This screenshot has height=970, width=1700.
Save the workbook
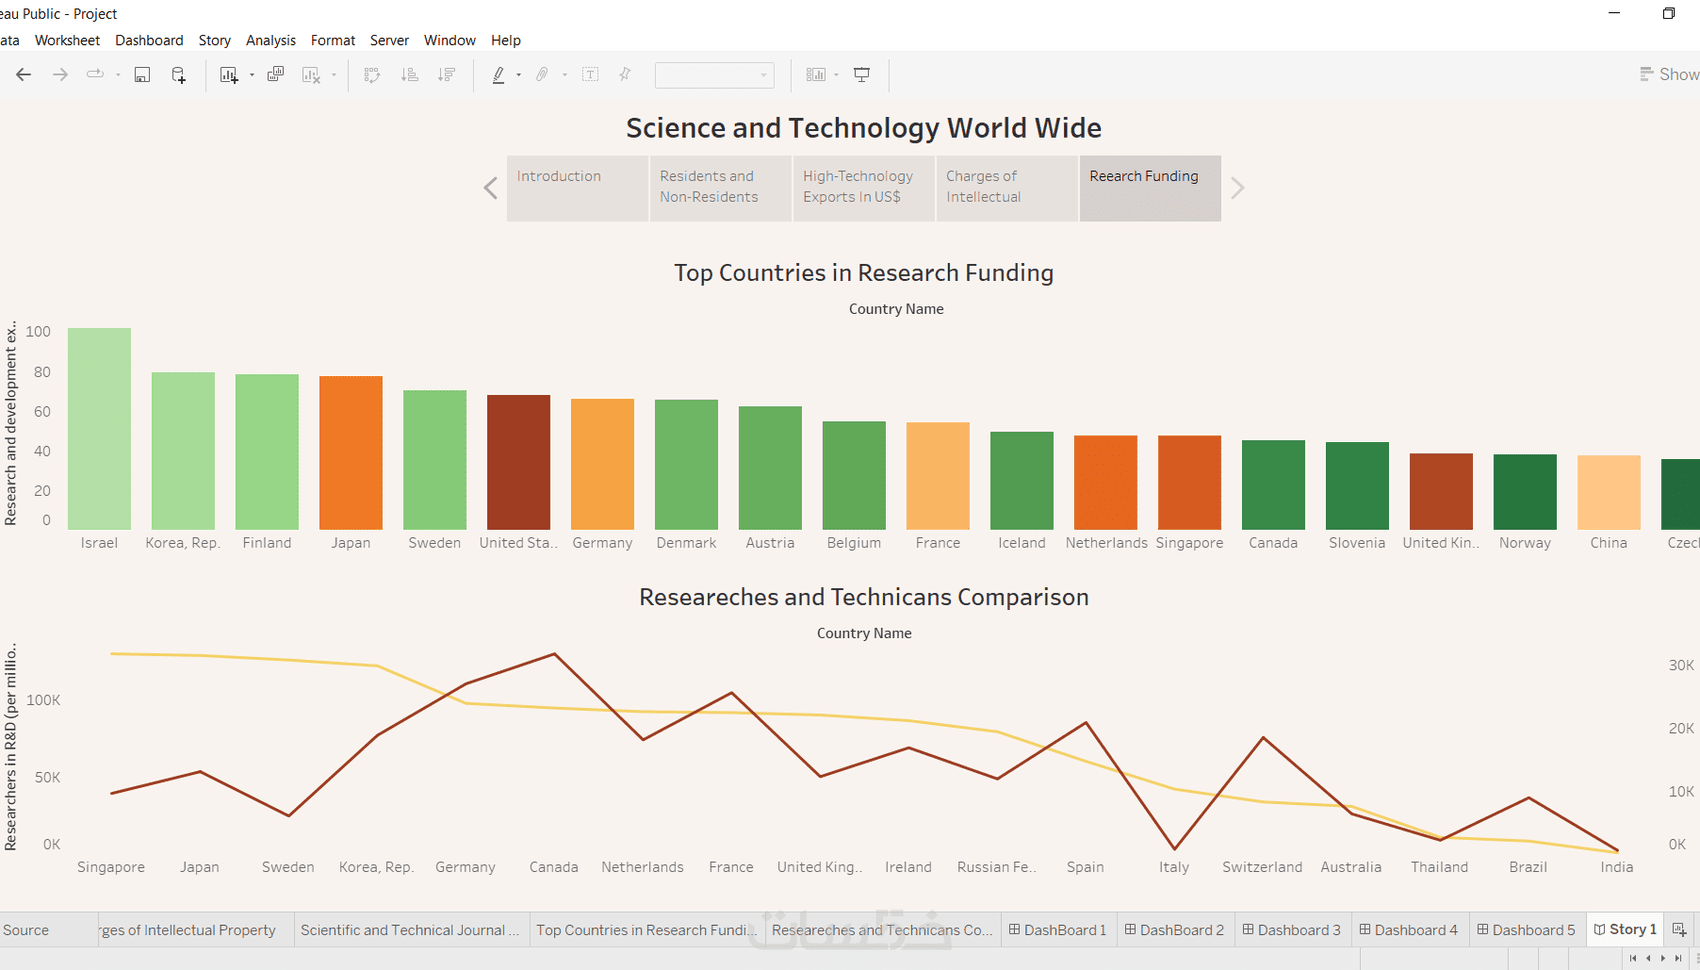[x=141, y=74]
